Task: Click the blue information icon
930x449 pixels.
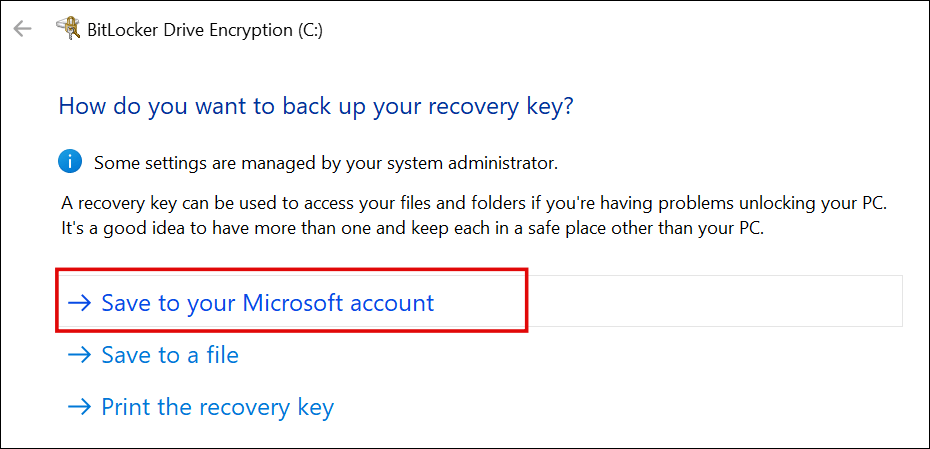Action: click(70, 161)
